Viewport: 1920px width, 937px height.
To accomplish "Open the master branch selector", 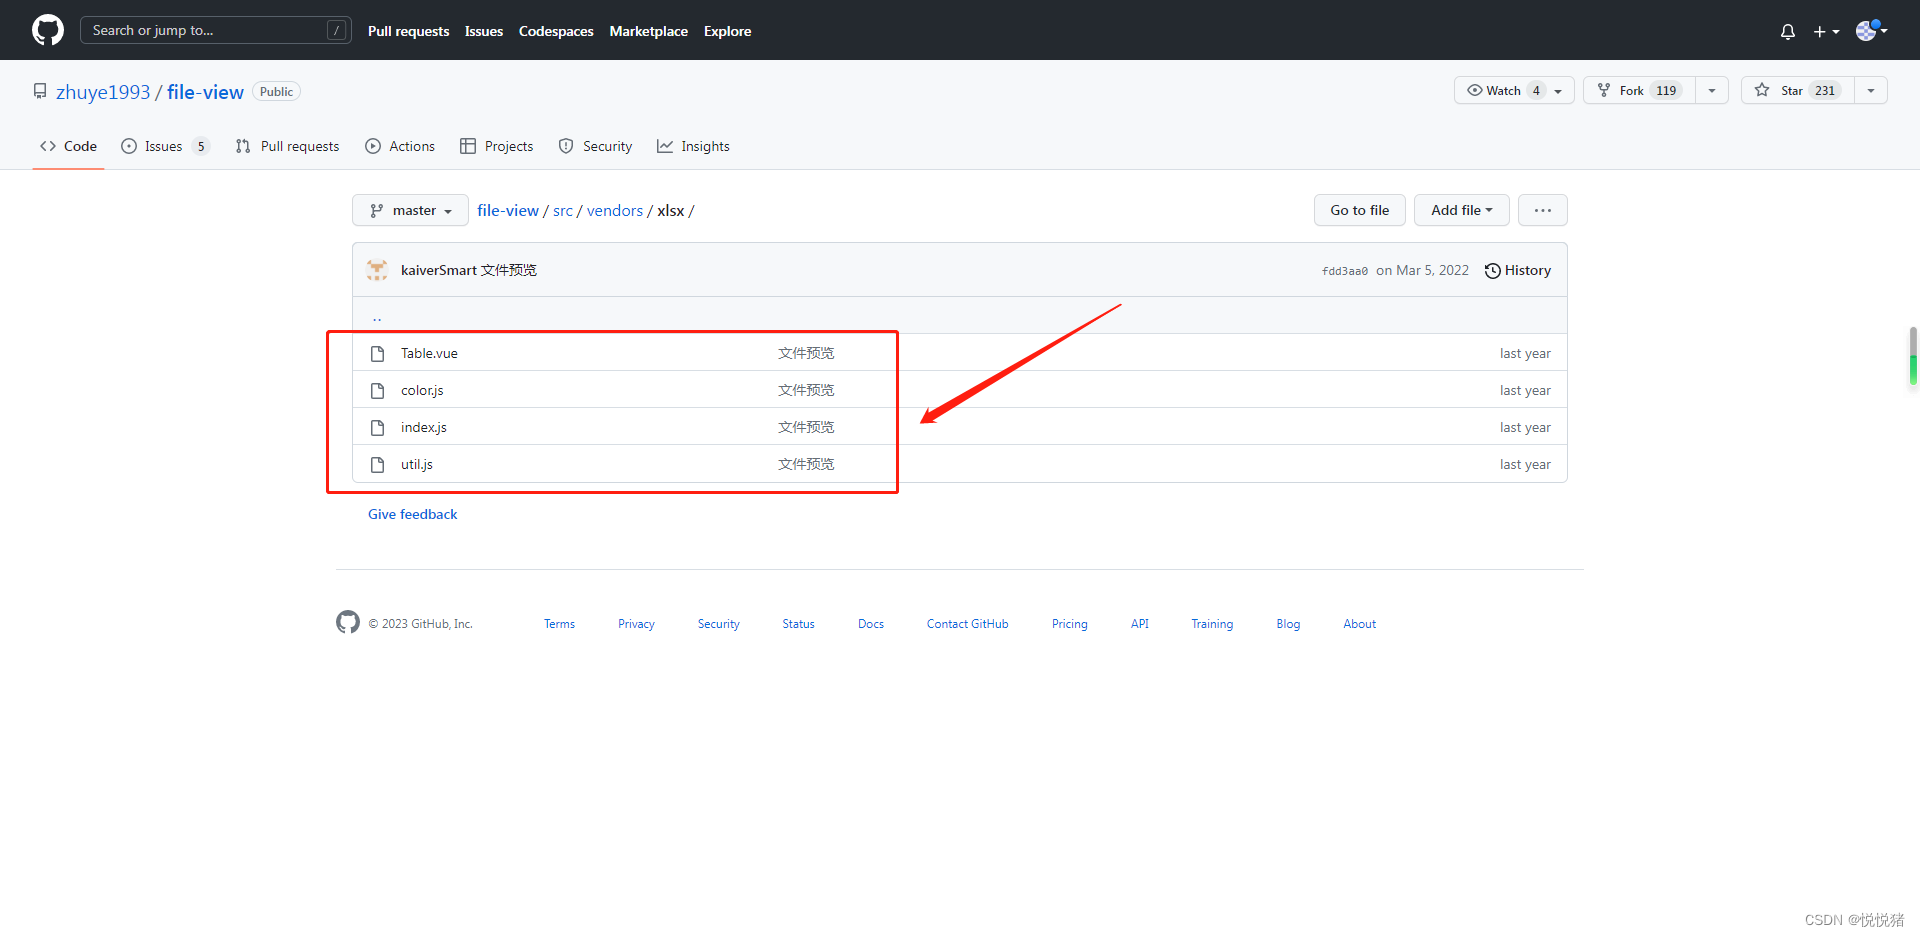I will point(410,210).
